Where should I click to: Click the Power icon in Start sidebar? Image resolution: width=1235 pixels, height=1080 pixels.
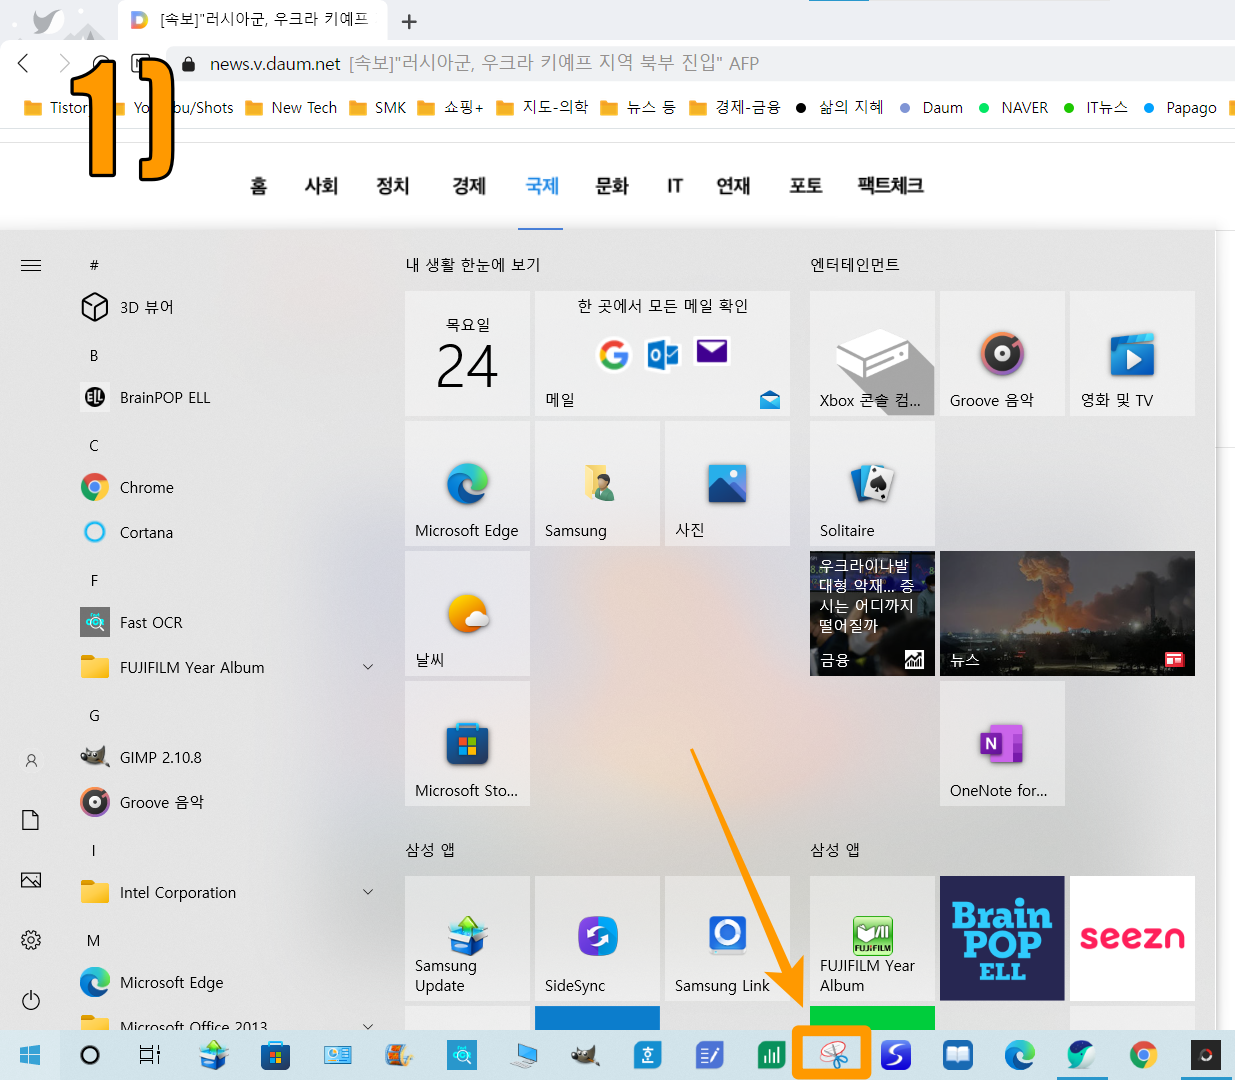pyautogui.click(x=31, y=1000)
